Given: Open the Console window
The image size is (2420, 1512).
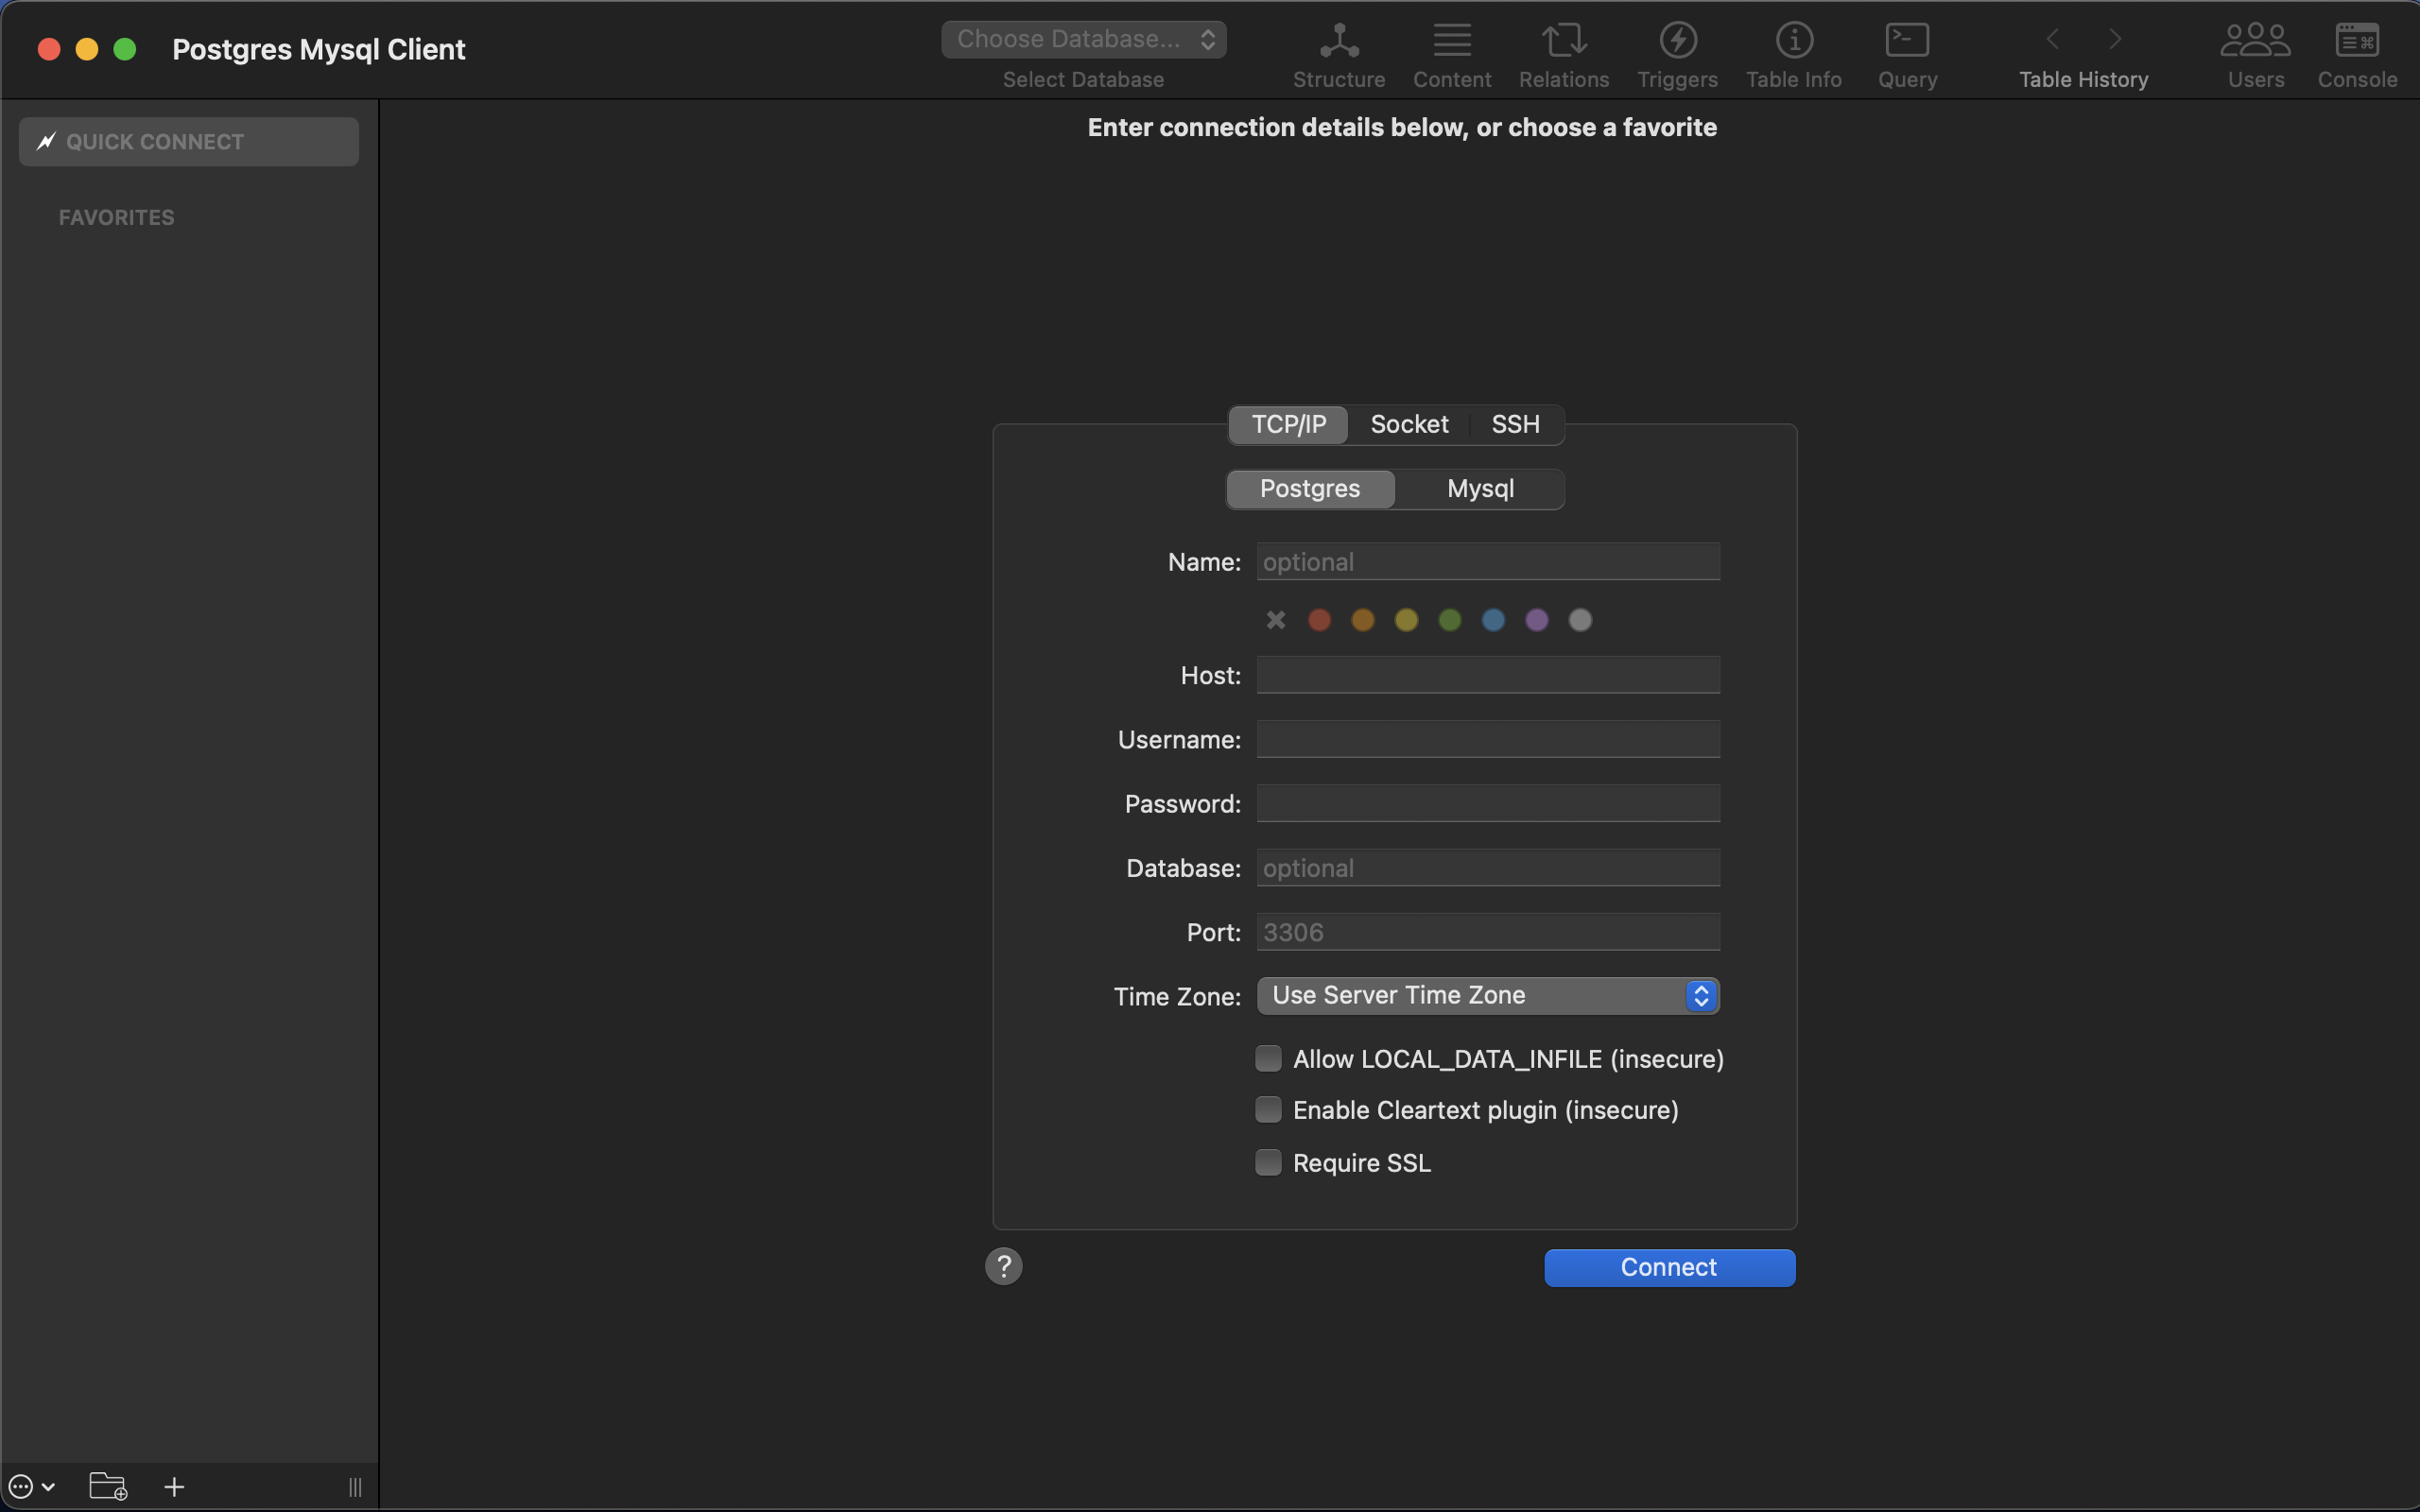Looking at the screenshot, I should point(2357,52).
